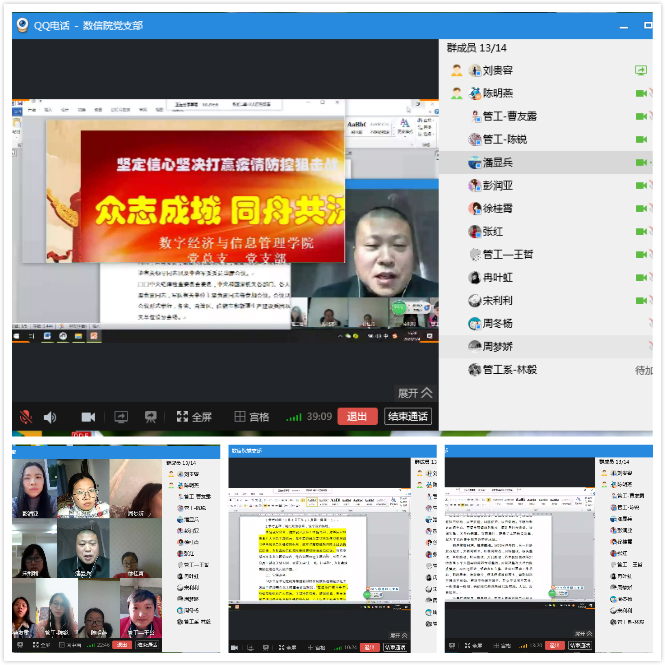Select member 周梦娇 in the list
Viewport: 665px width, 665px height.
(x=497, y=346)
